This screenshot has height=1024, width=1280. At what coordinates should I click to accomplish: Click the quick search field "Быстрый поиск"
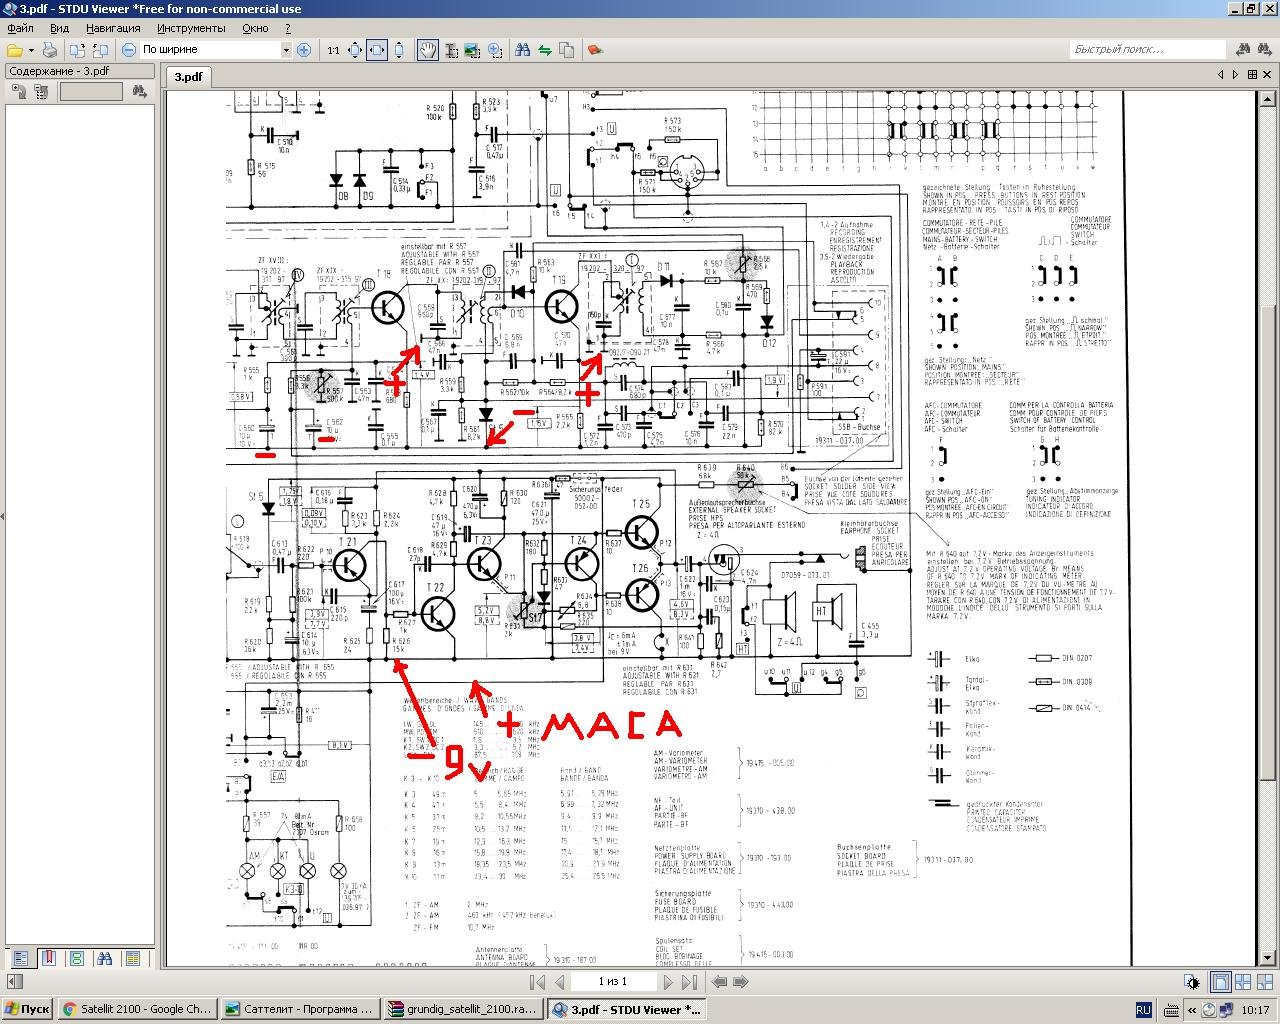(1146, 49)
